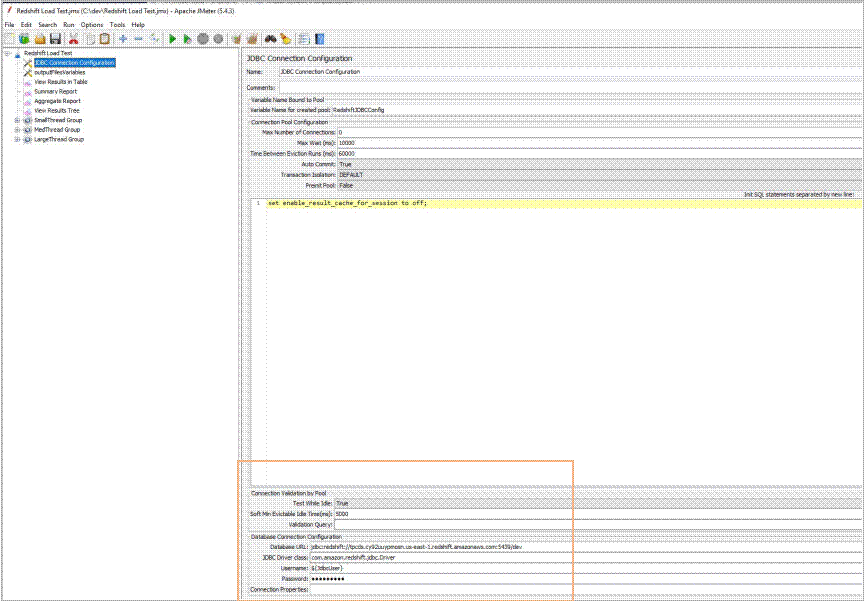The image size is (864, 601).
Task: Select MedThread Group tree item
Action: pos(57,129)
